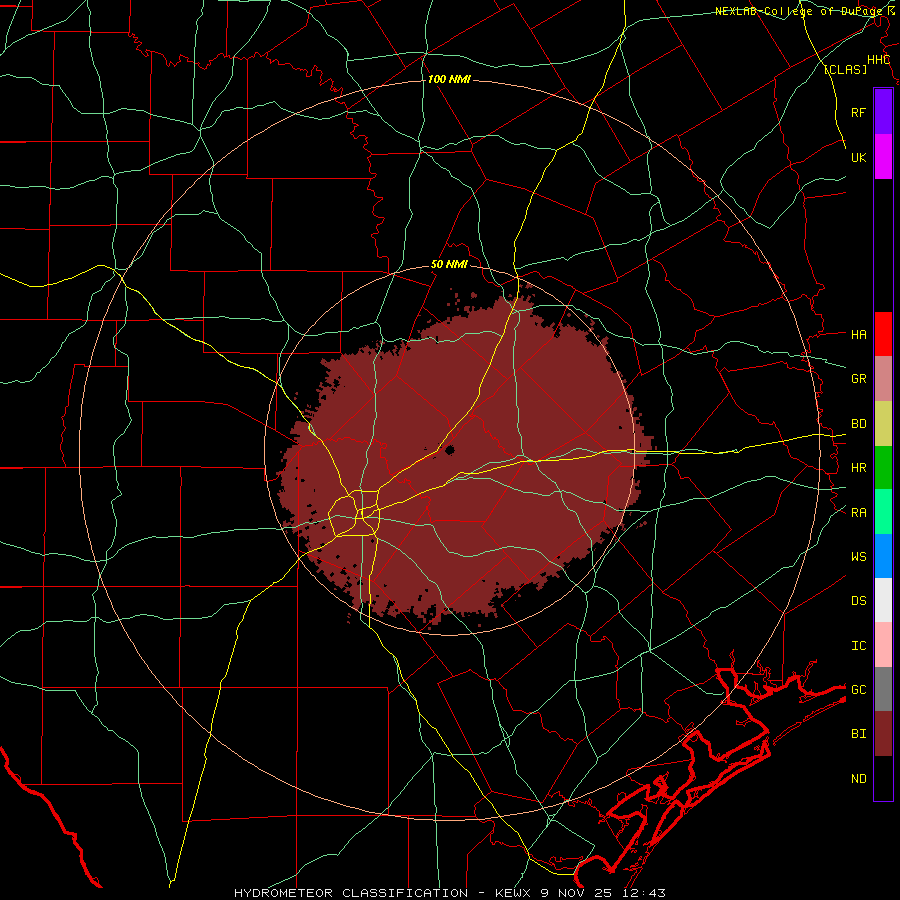Click the BD legend label
The width and height of the screenshot is (900, 900).
858,424
